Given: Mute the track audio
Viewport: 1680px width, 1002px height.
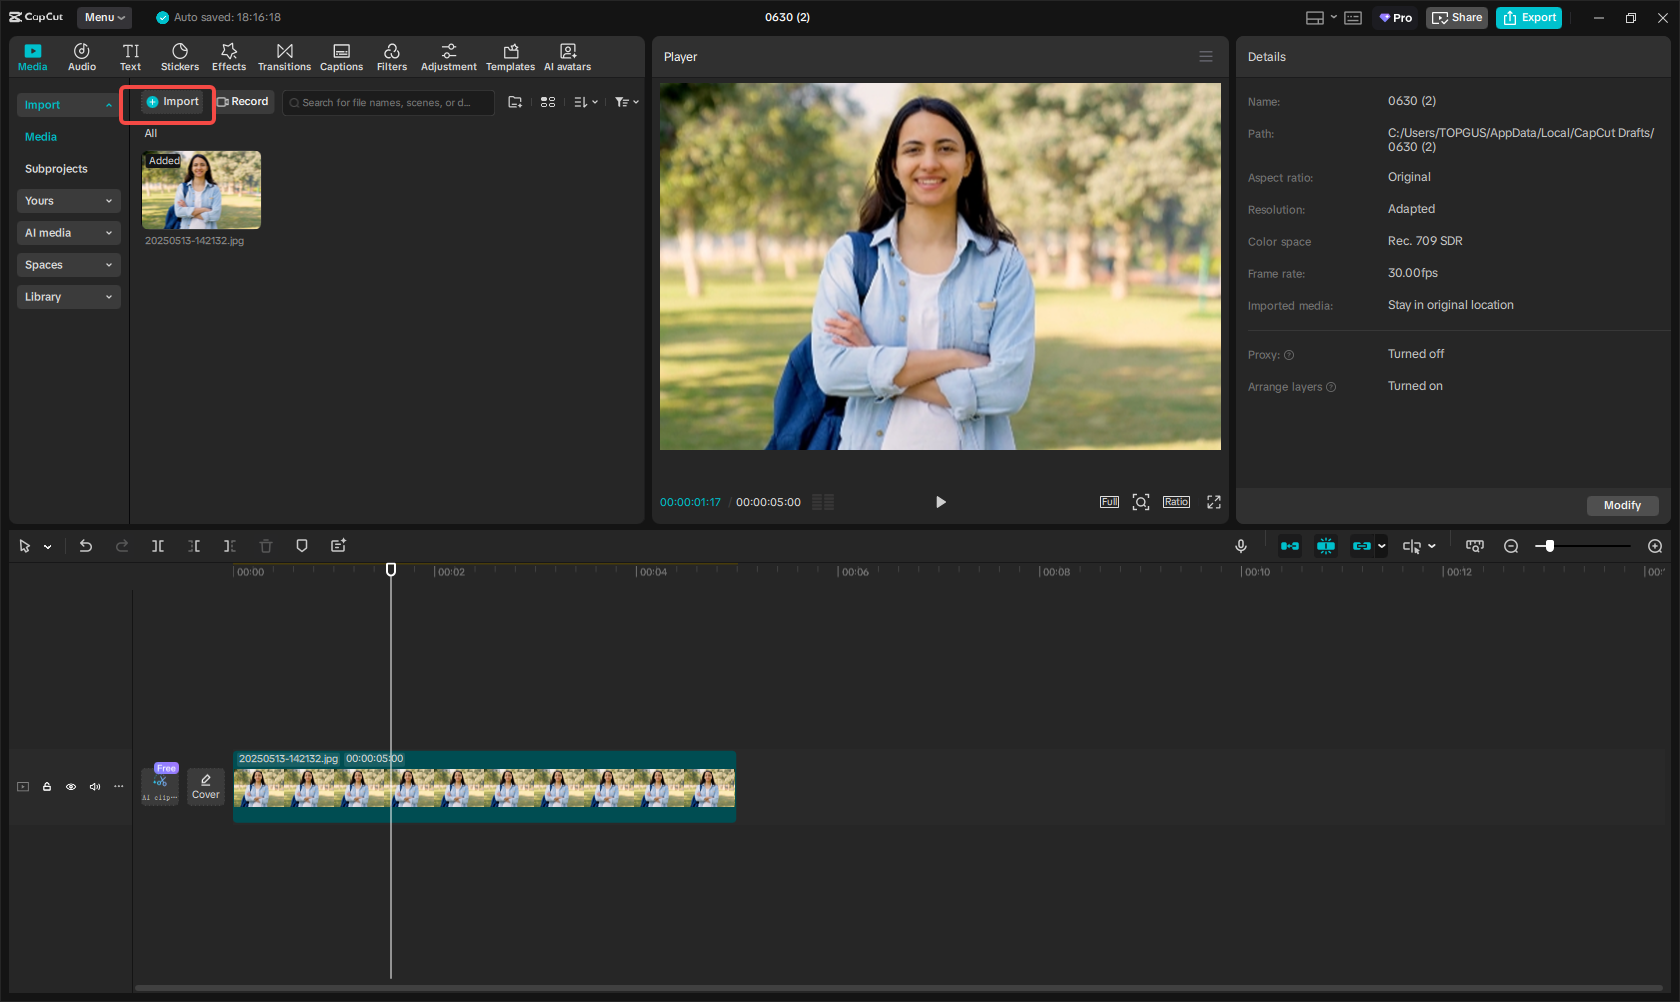Looking at the screenshot, I should pos(95,787).
